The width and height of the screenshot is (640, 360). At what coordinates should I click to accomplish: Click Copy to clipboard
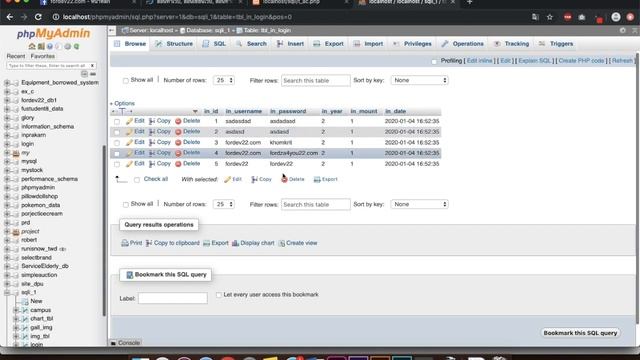point(173,243)
